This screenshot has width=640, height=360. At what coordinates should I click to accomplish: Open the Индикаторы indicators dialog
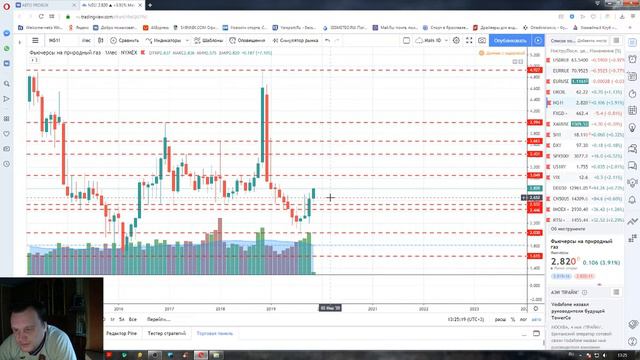point(163,40)
